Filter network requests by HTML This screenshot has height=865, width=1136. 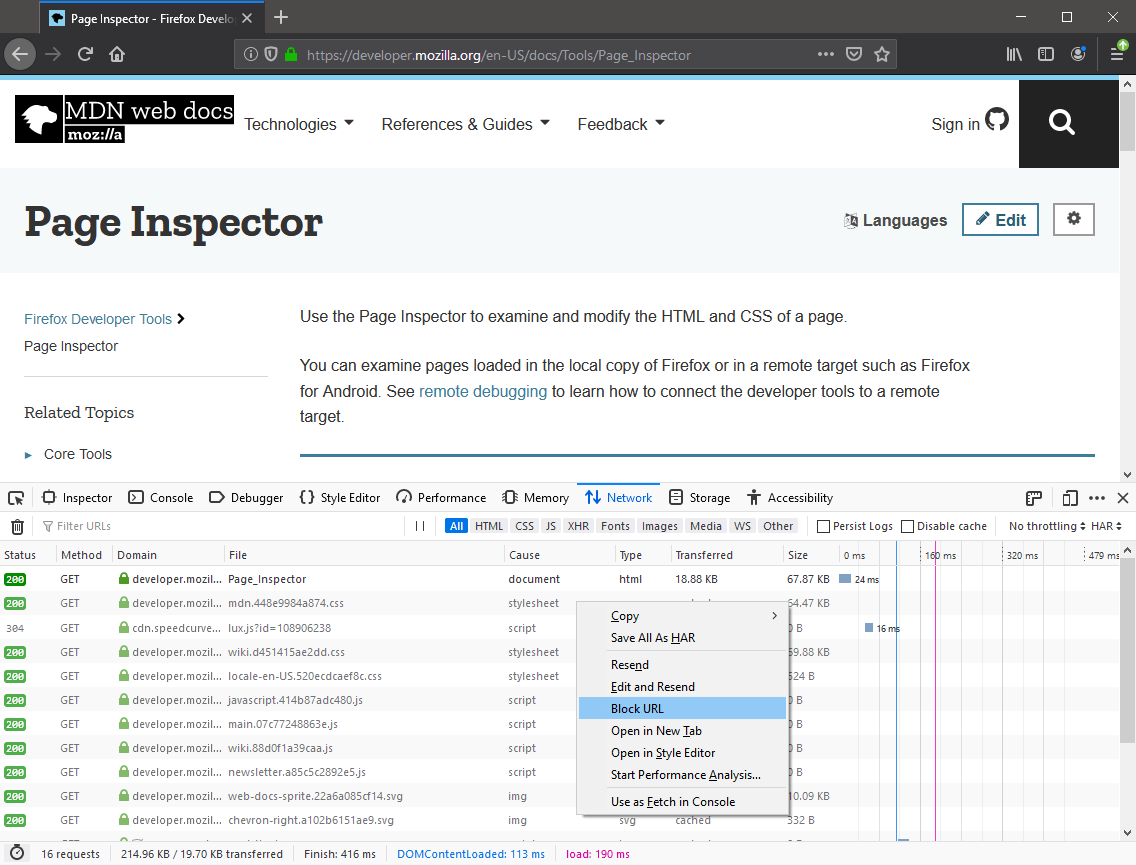point(489,527)
